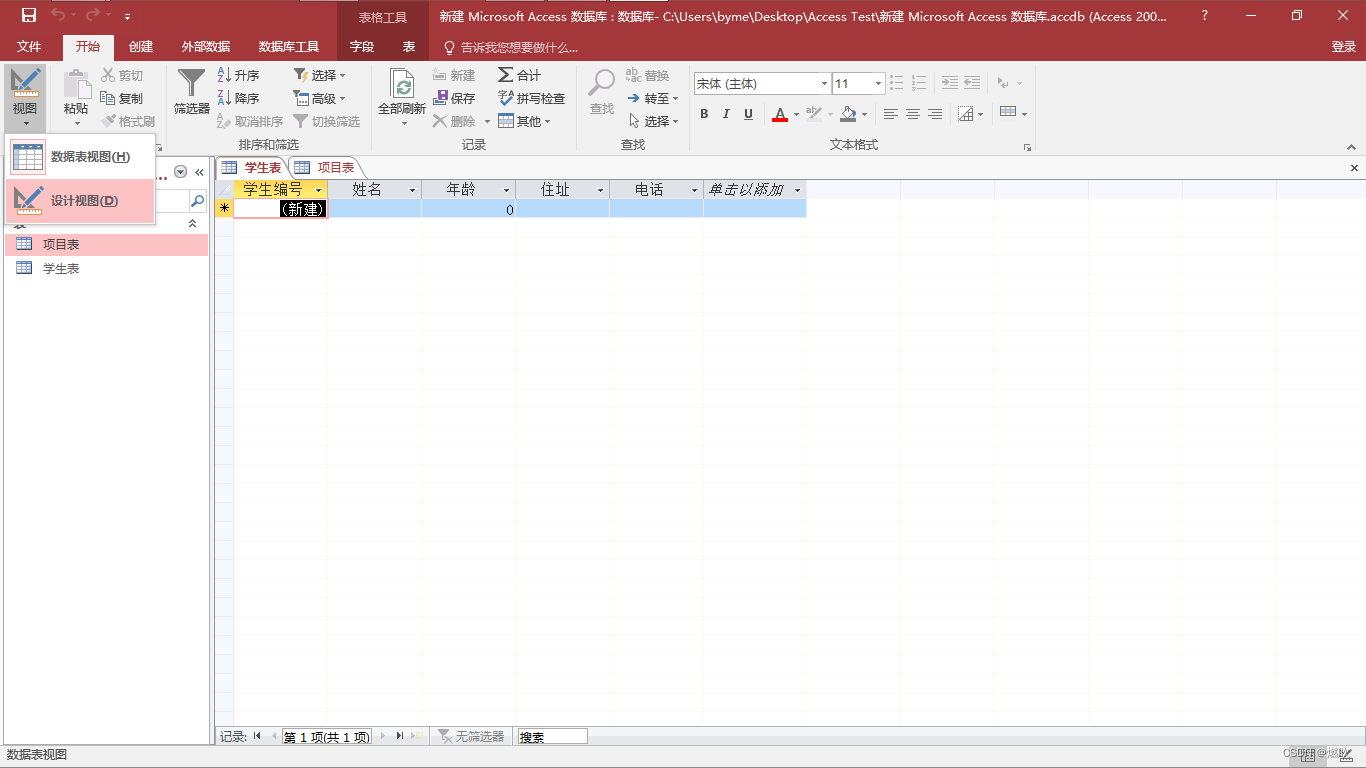Switch to the 创建 ribbon tab
The width and height of the screenshot is (1366, 768).
point(141,47)
